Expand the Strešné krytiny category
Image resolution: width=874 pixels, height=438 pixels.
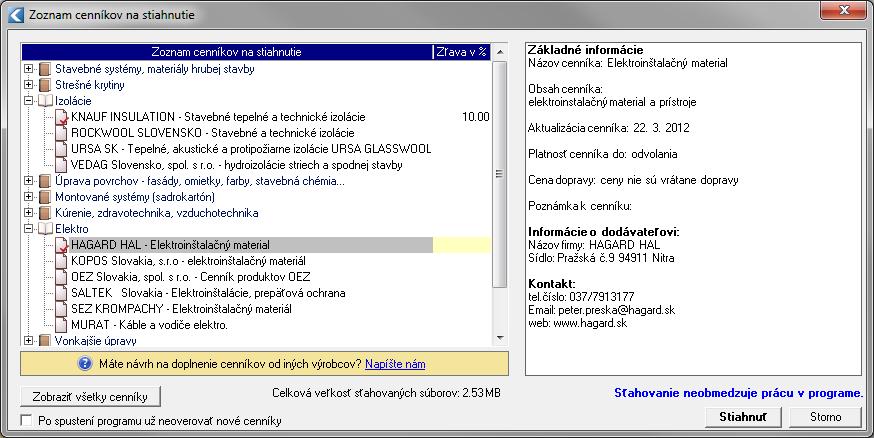coord(28,85)
